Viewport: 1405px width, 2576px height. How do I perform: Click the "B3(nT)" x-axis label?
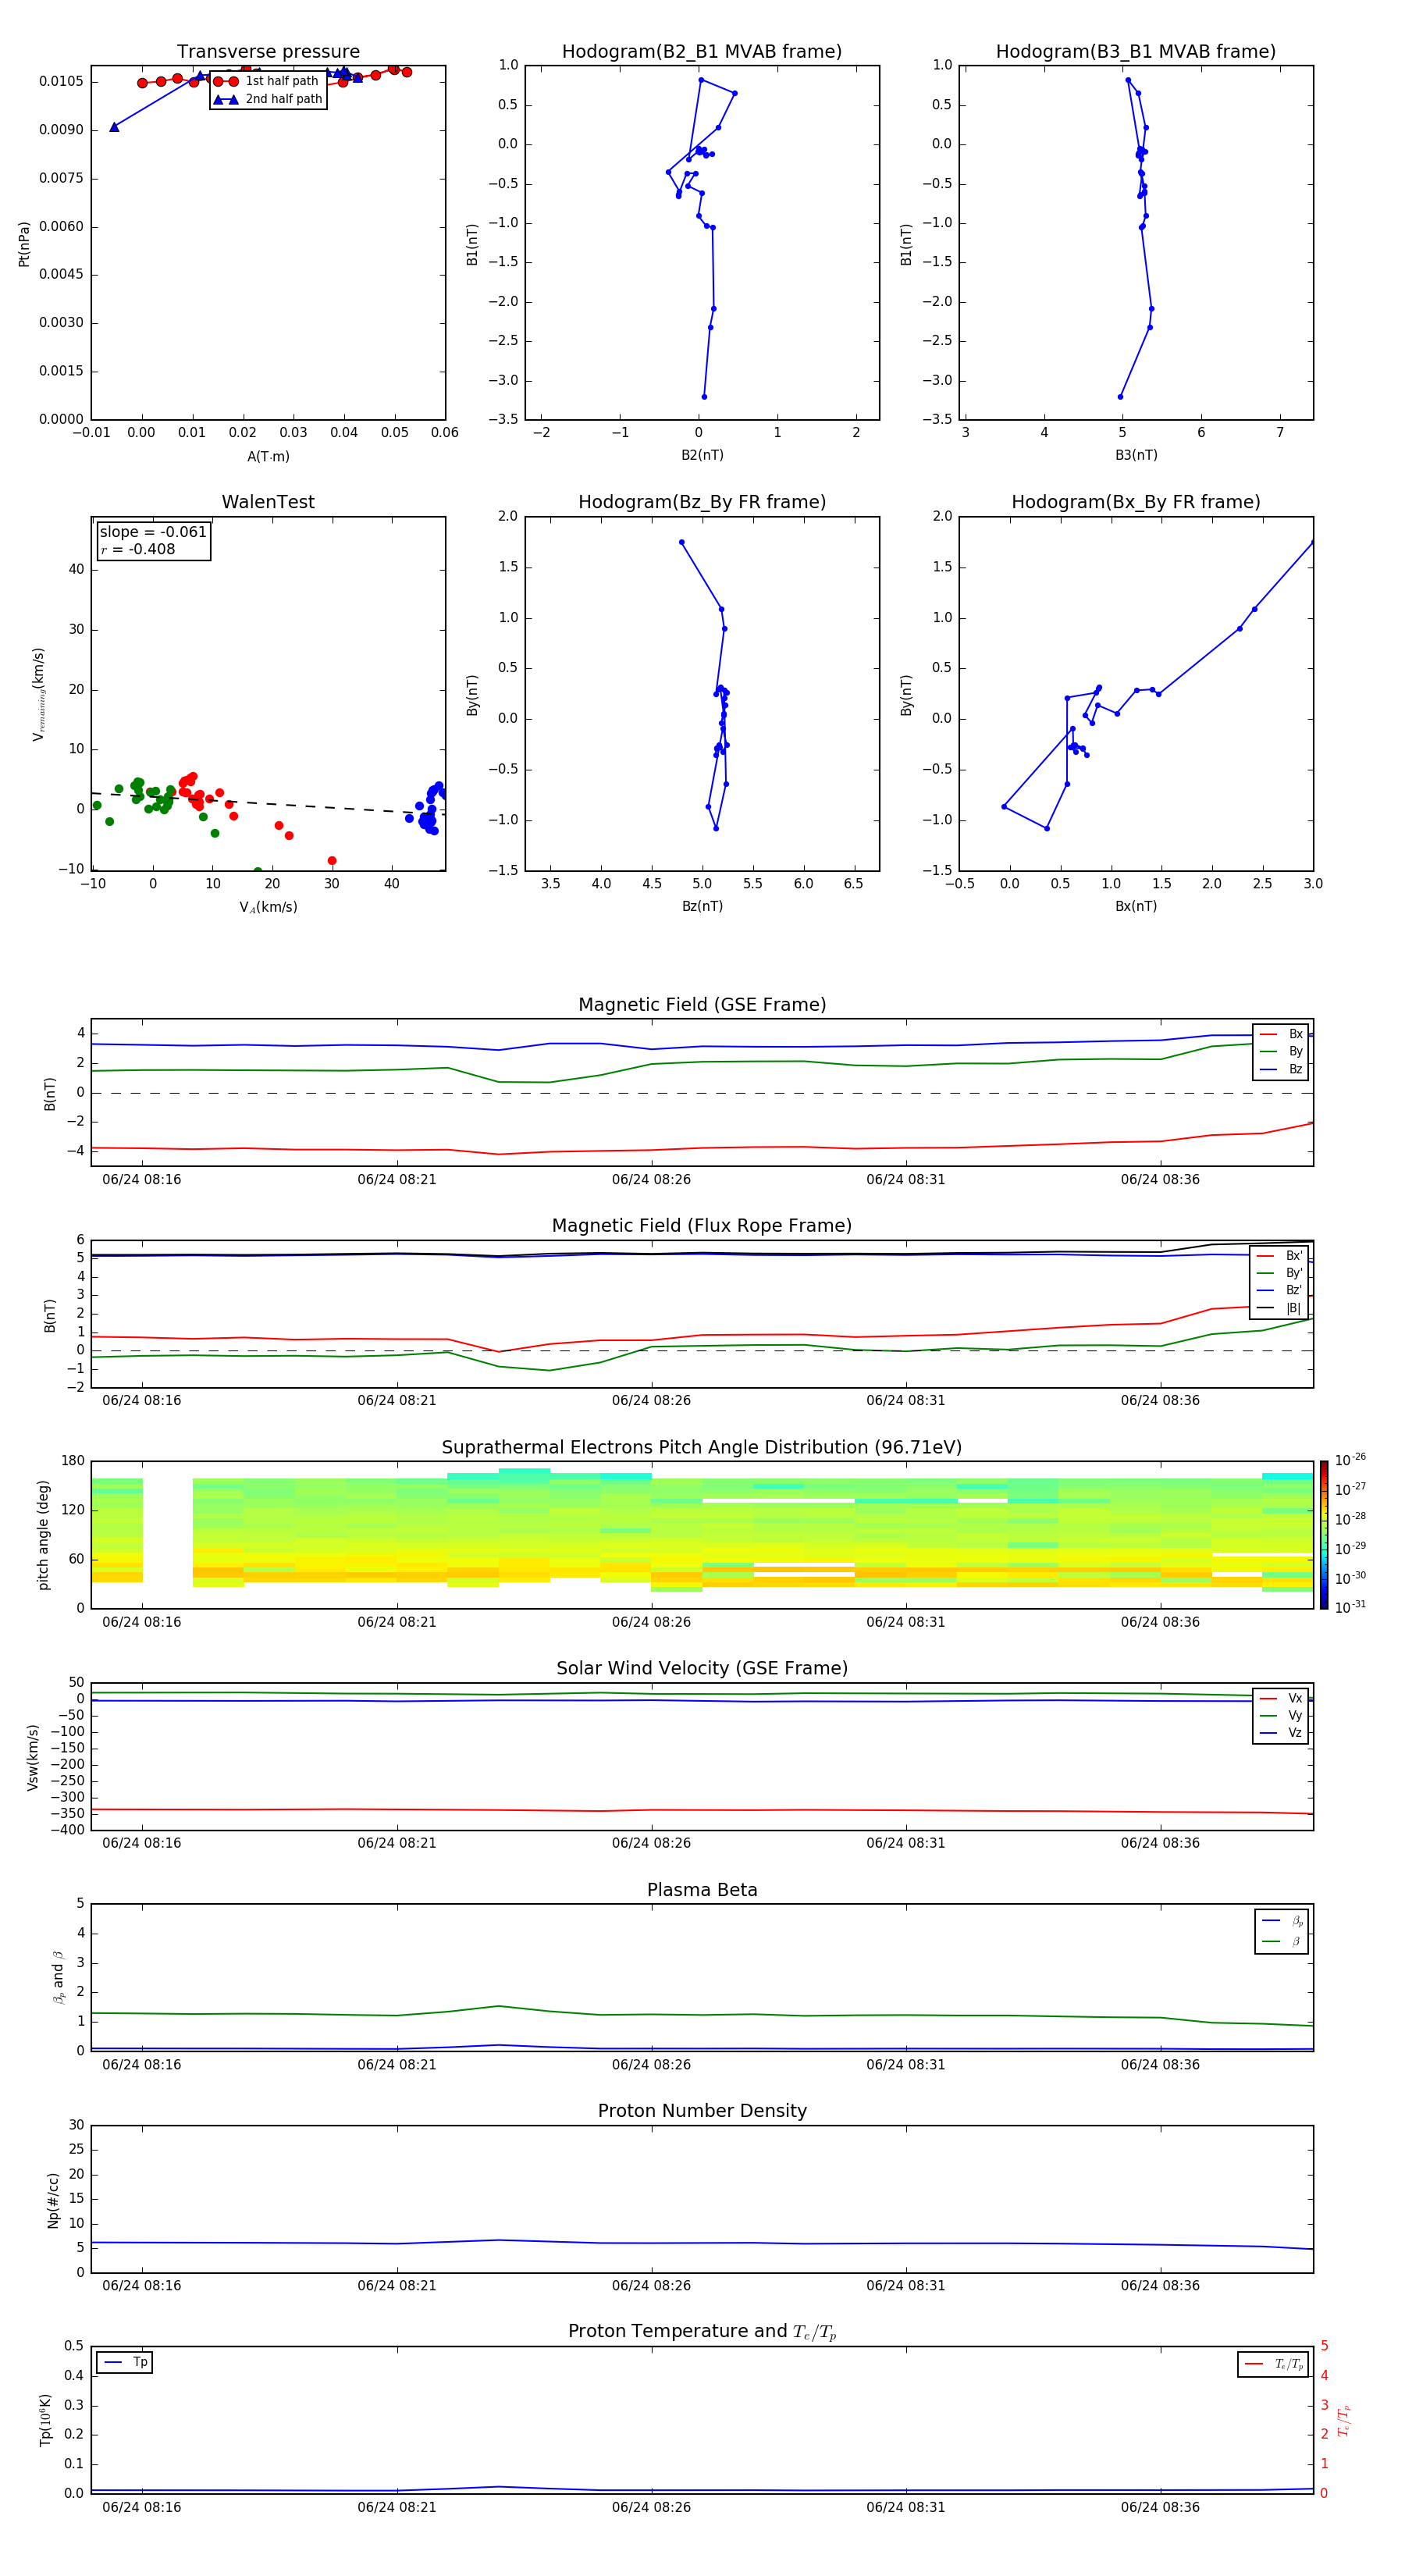point(1136,455)
